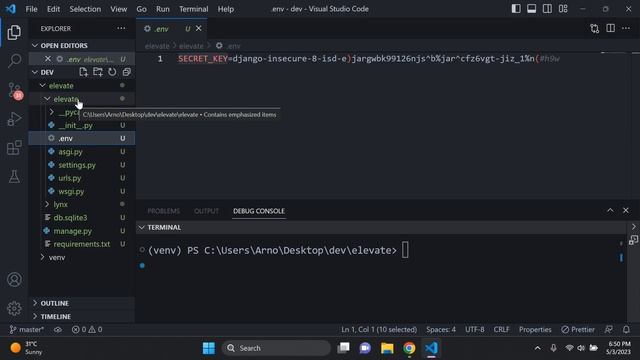Open Source Control view with badge

pos(15,91)
